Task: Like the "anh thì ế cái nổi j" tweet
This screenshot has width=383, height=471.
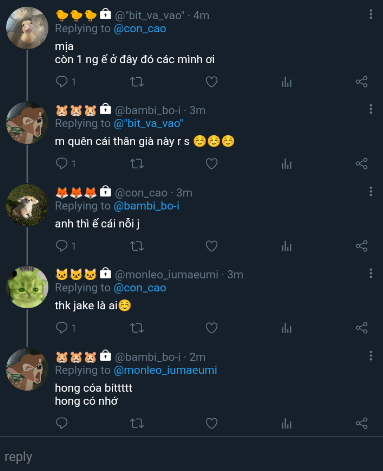Action: pos(211,246)
